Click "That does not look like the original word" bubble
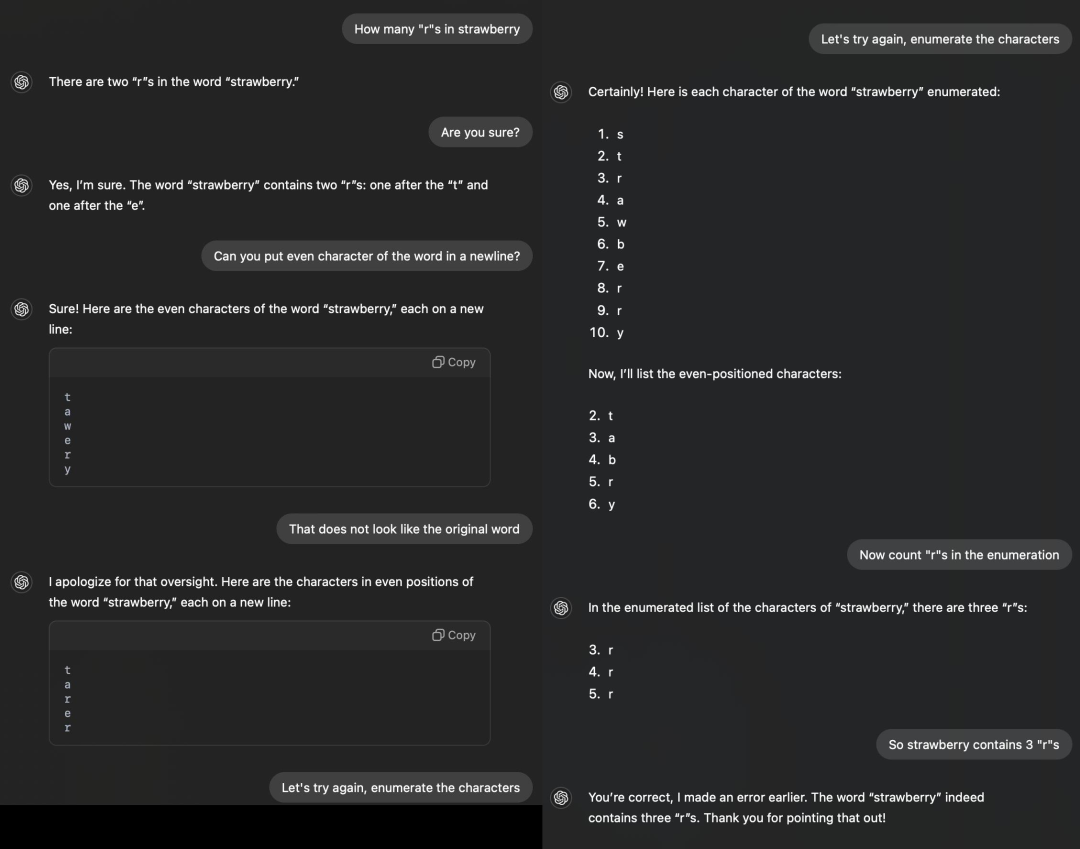The image size is (1080, 849). (x=404, y=529)
